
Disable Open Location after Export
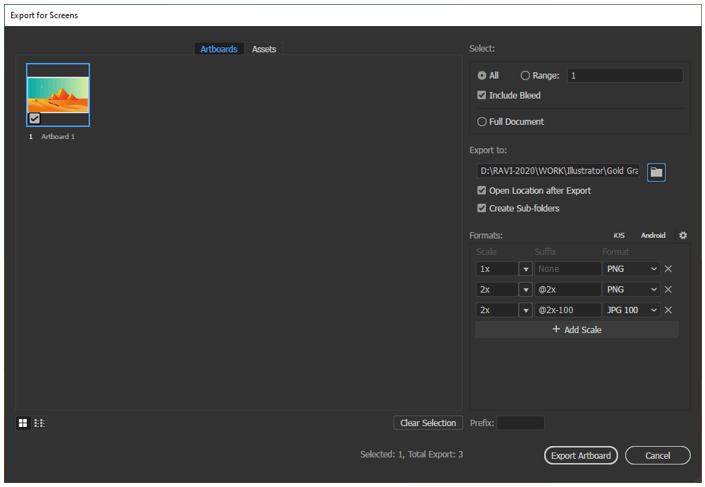pyautogui.click(x=482, y=191)
